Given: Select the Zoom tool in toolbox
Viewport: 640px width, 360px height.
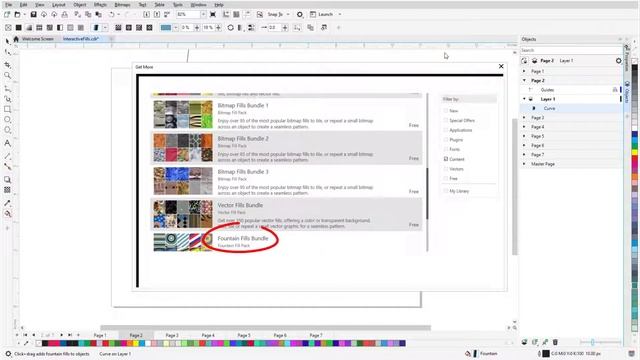Looking at the screenshot, I should (7, 76).
